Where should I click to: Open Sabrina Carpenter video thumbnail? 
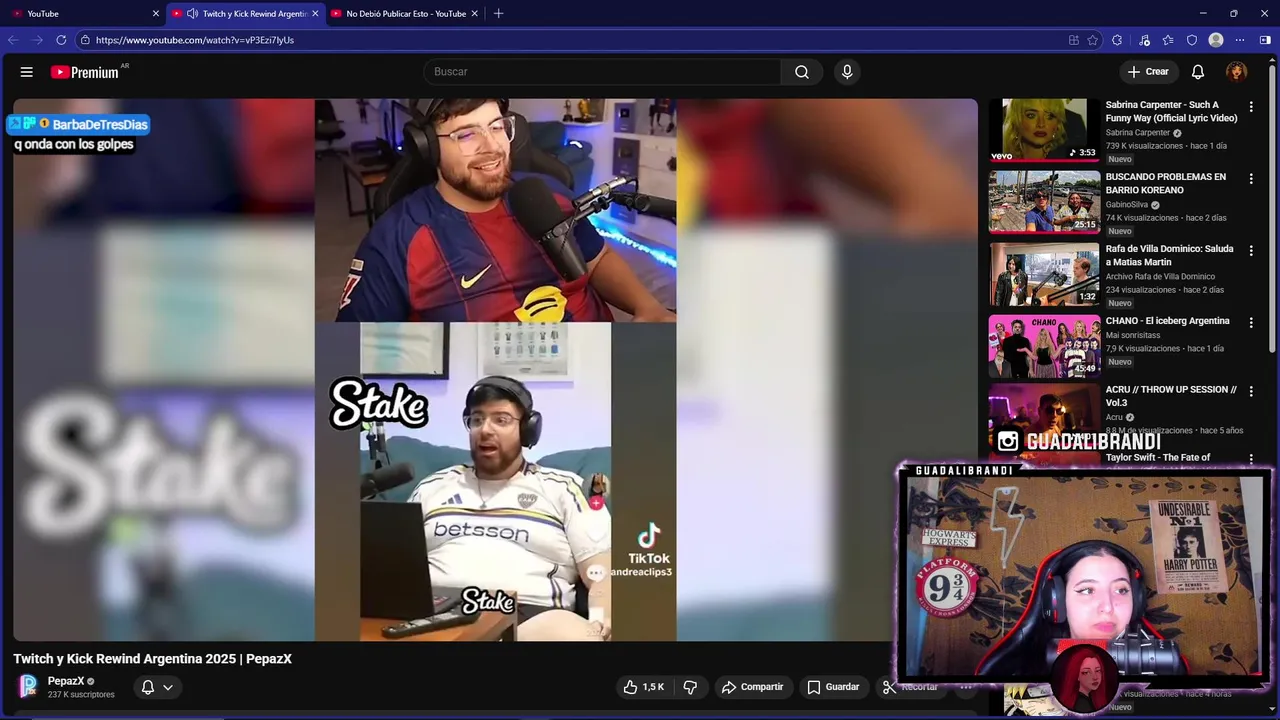pos(1044,129)
